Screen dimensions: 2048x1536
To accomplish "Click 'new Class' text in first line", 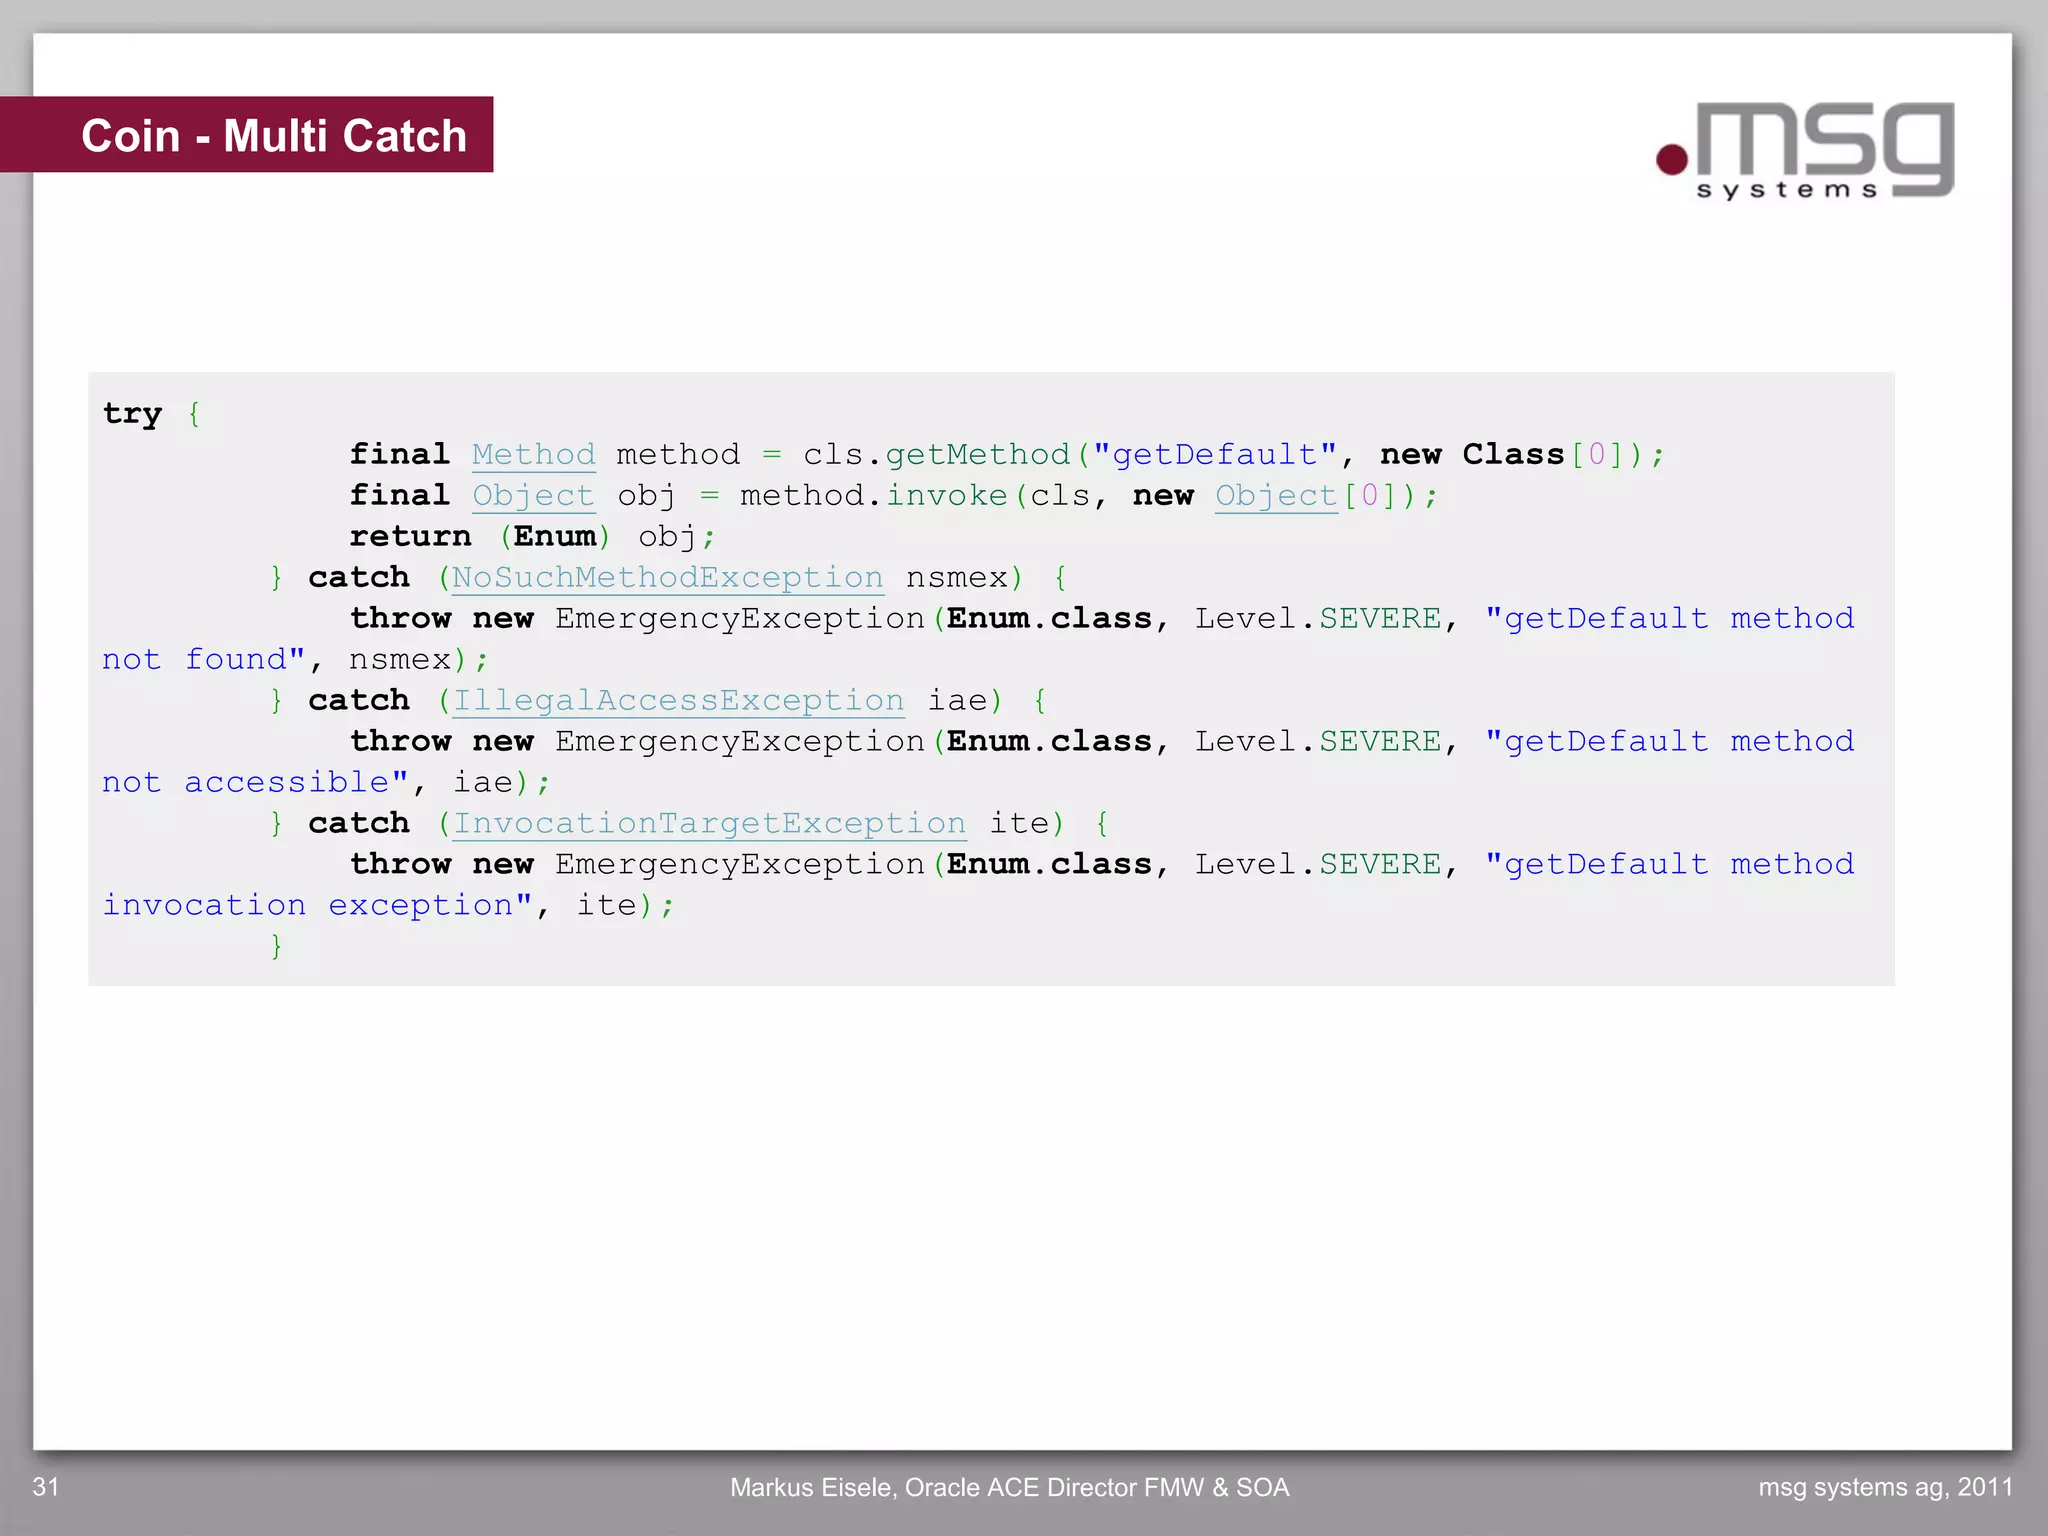I will [x=1472, y=455].
